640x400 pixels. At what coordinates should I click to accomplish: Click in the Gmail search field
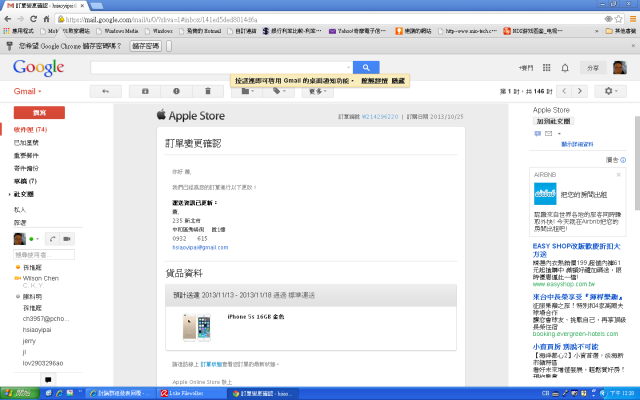[222, 67]
